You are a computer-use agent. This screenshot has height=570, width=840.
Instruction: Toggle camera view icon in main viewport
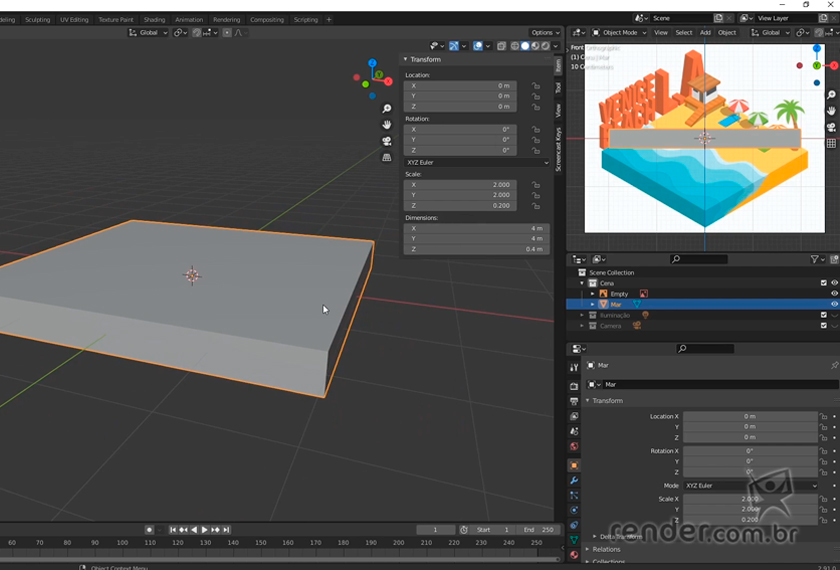387,141
